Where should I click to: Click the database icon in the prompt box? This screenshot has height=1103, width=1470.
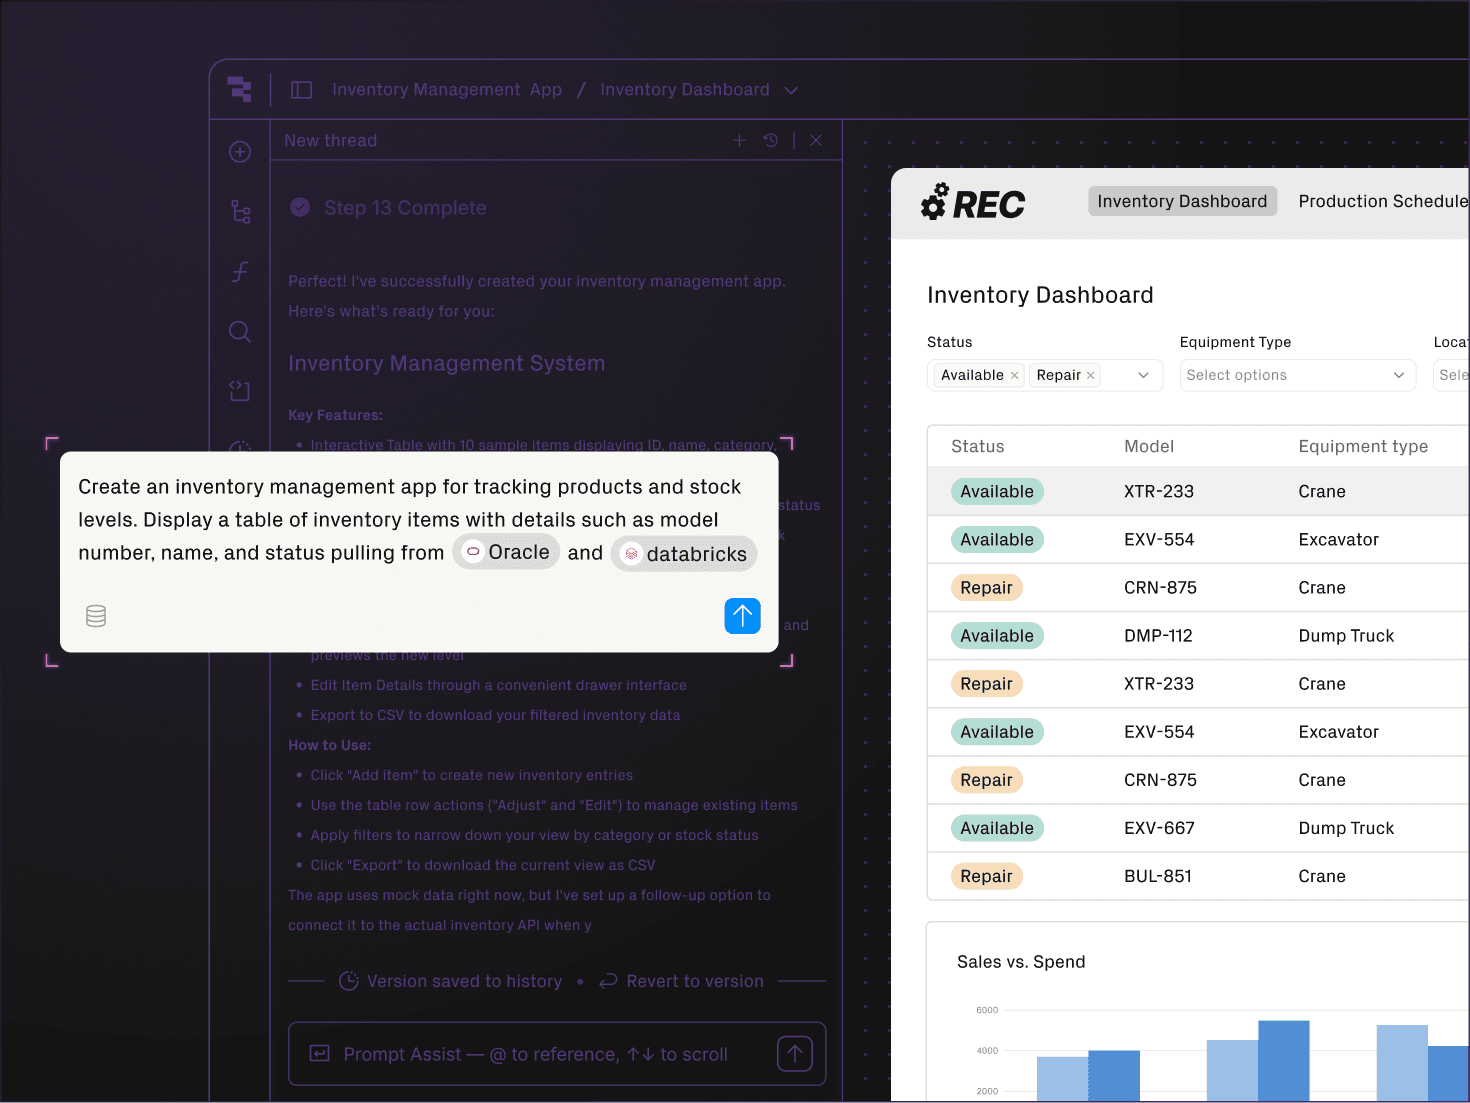pyautogui.click(x=96, y=616)
